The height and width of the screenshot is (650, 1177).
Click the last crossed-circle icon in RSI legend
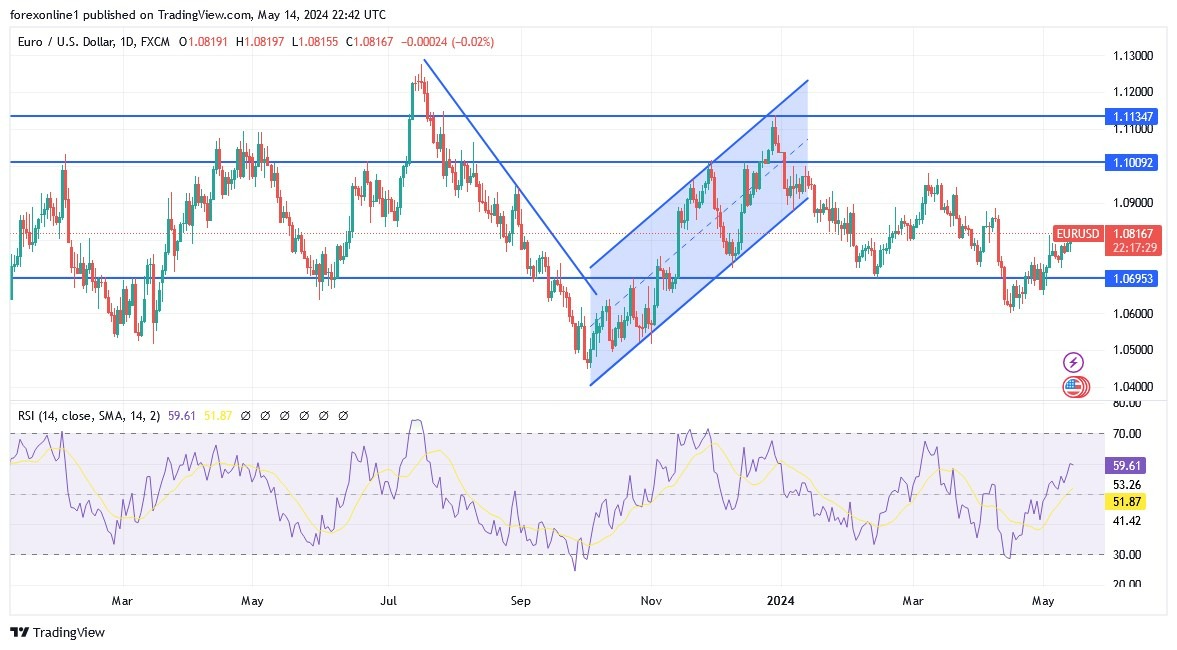[344, 414]
